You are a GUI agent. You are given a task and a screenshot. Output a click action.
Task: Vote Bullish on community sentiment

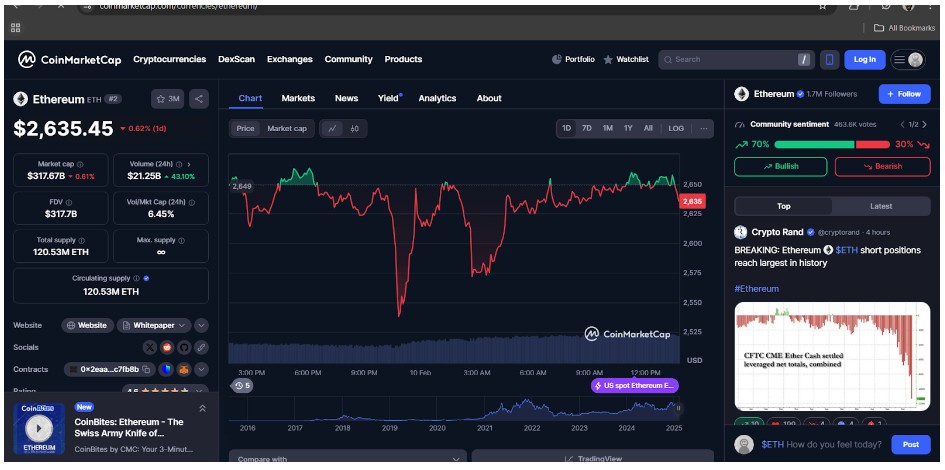[x=780, y=166]
